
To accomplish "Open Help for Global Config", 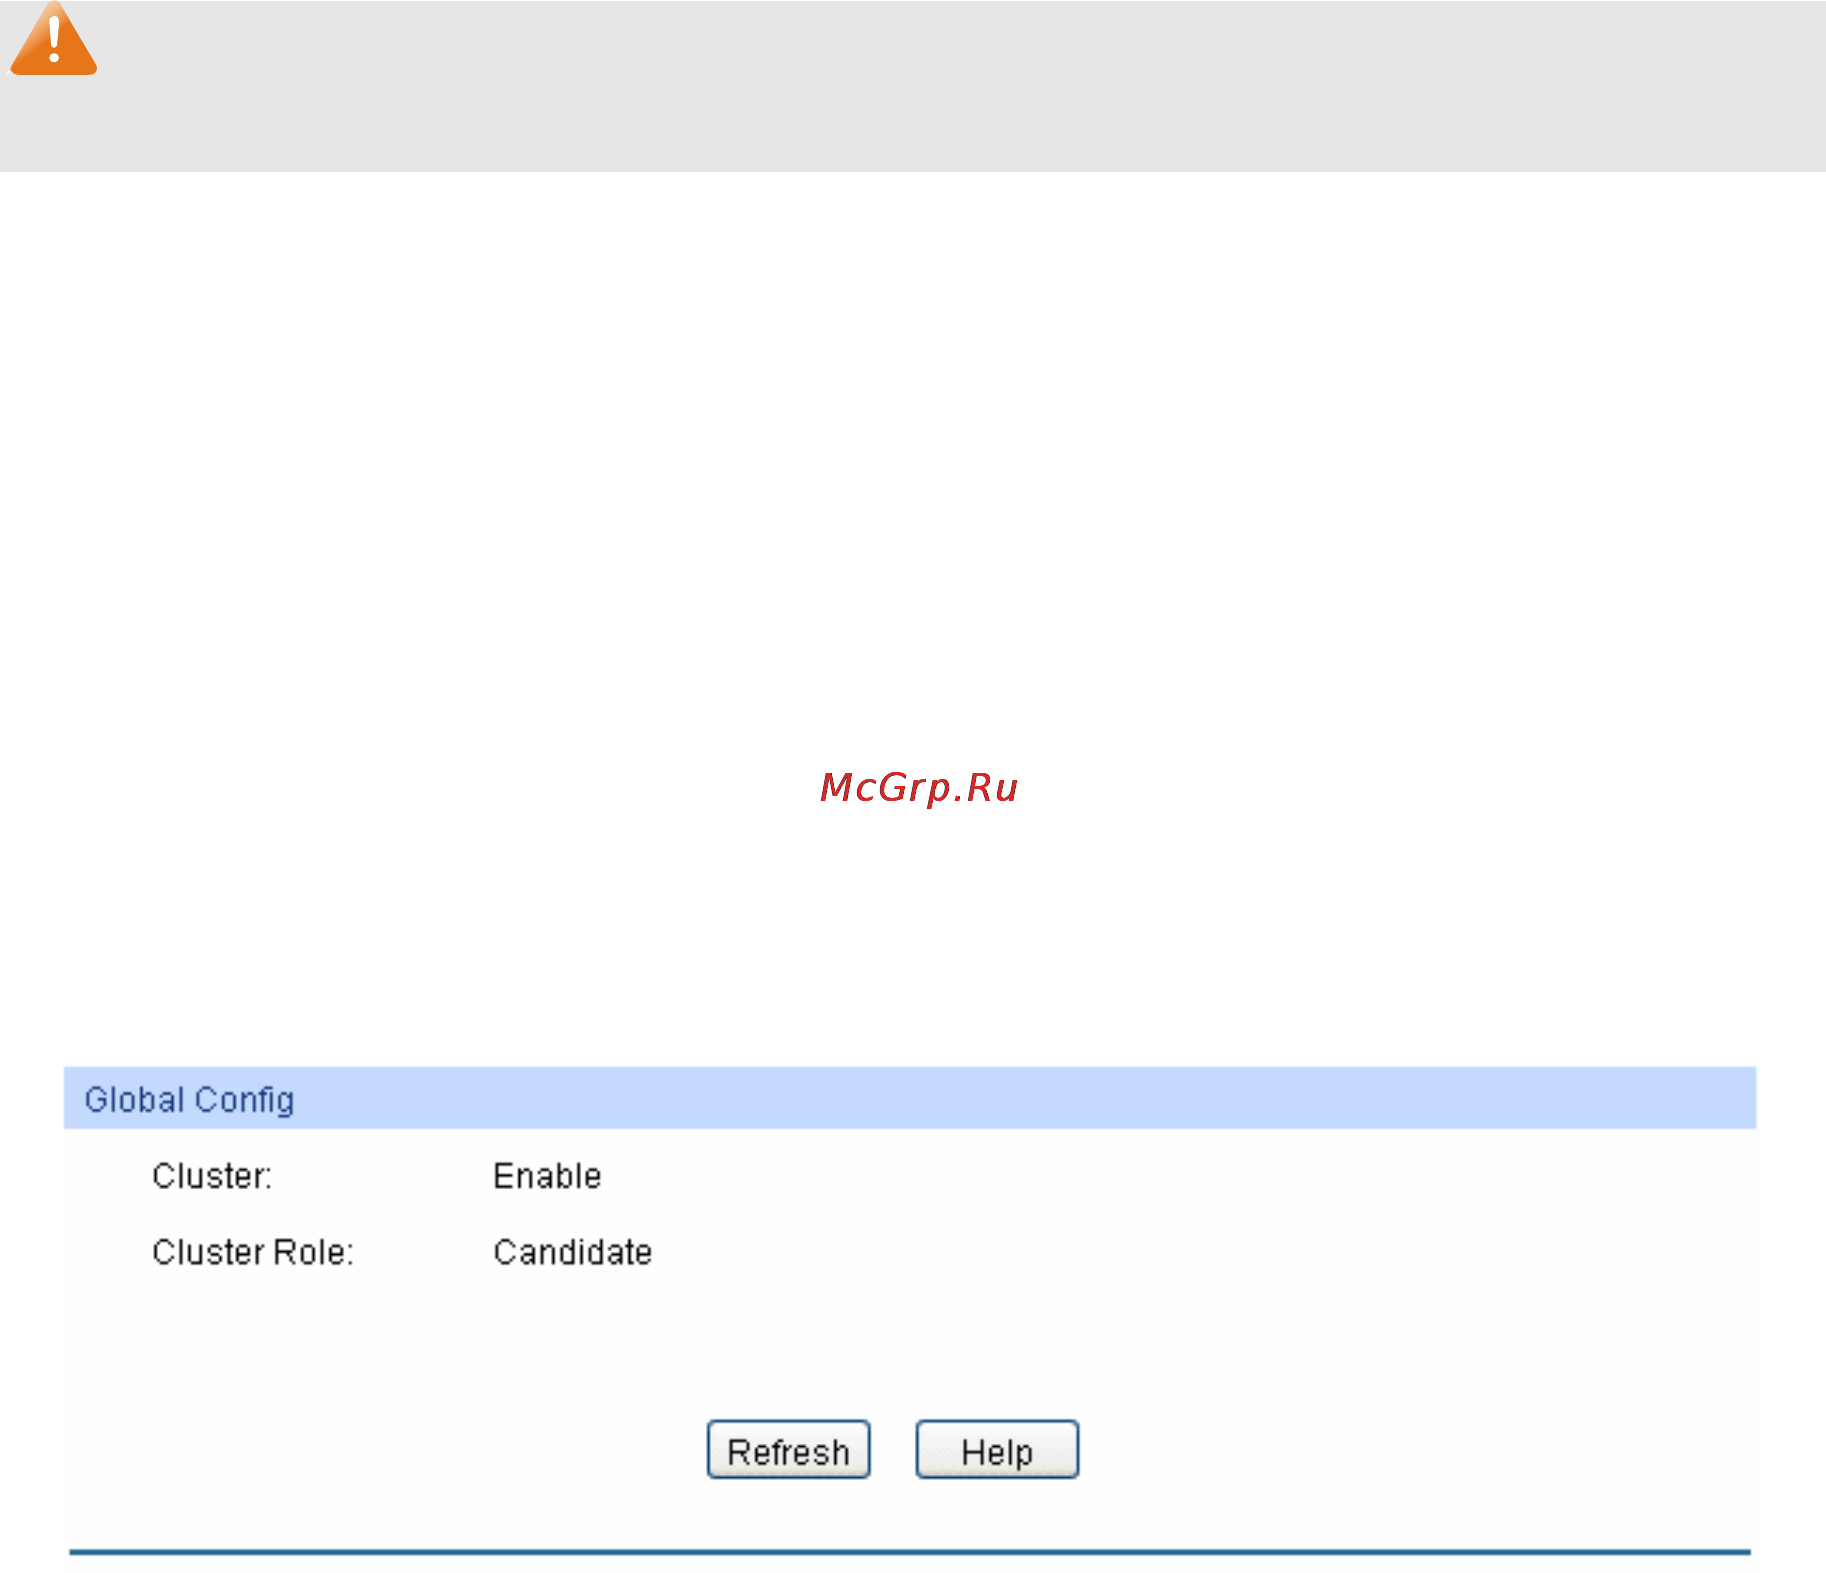I will click(997, 1449).
